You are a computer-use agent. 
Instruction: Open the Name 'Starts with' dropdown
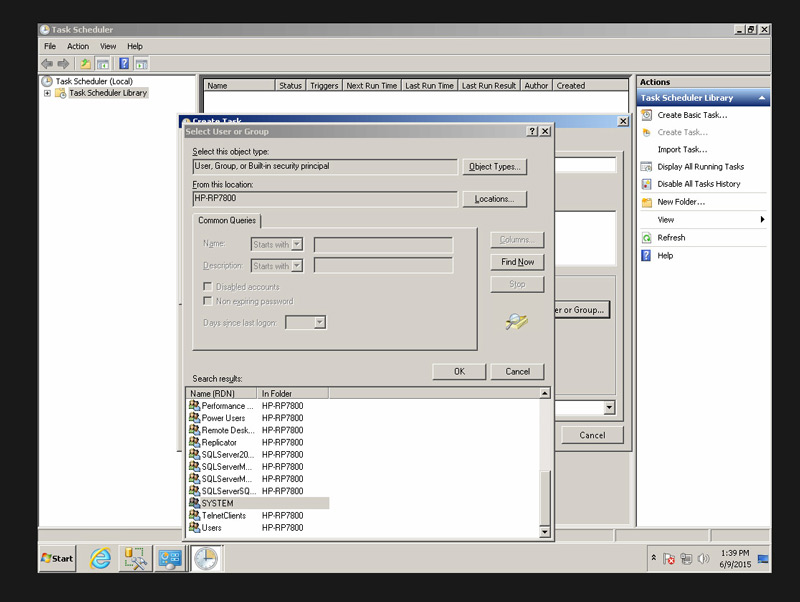click(x=296, y=244)
